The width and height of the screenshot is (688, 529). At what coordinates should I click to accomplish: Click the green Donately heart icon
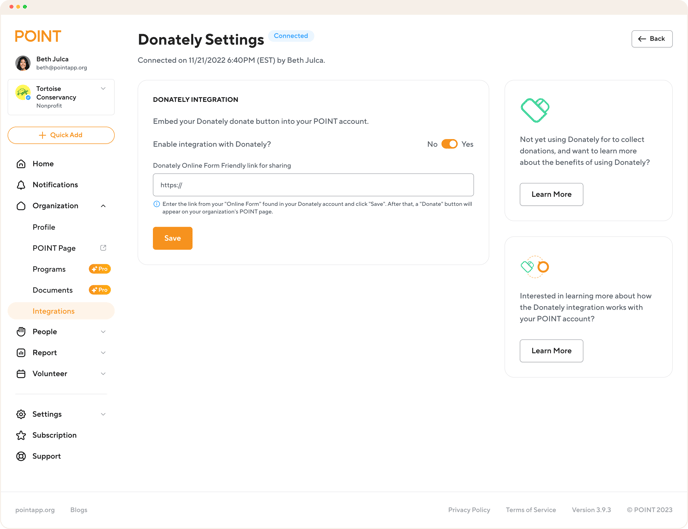point(535,110)
